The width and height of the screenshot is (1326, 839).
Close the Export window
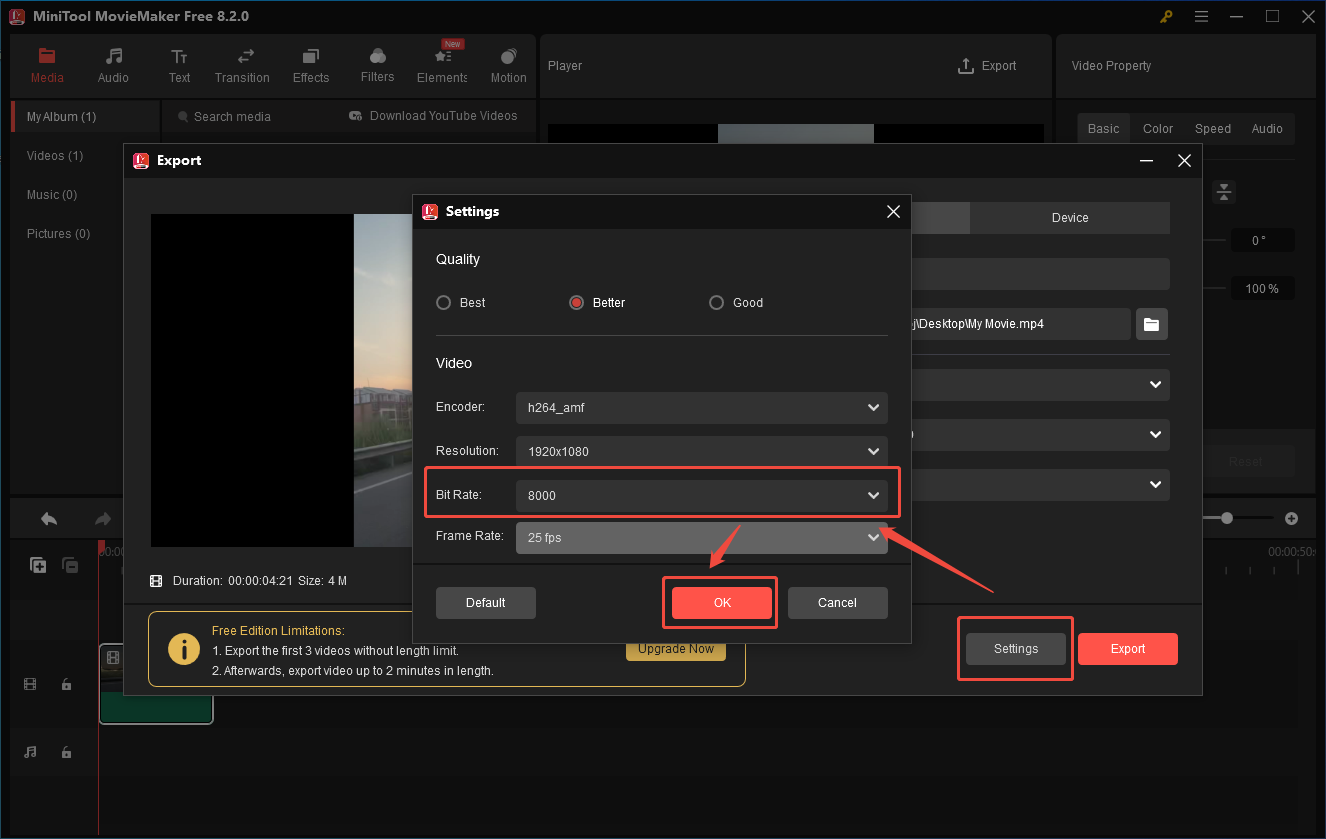click(x=1184, y=161)
